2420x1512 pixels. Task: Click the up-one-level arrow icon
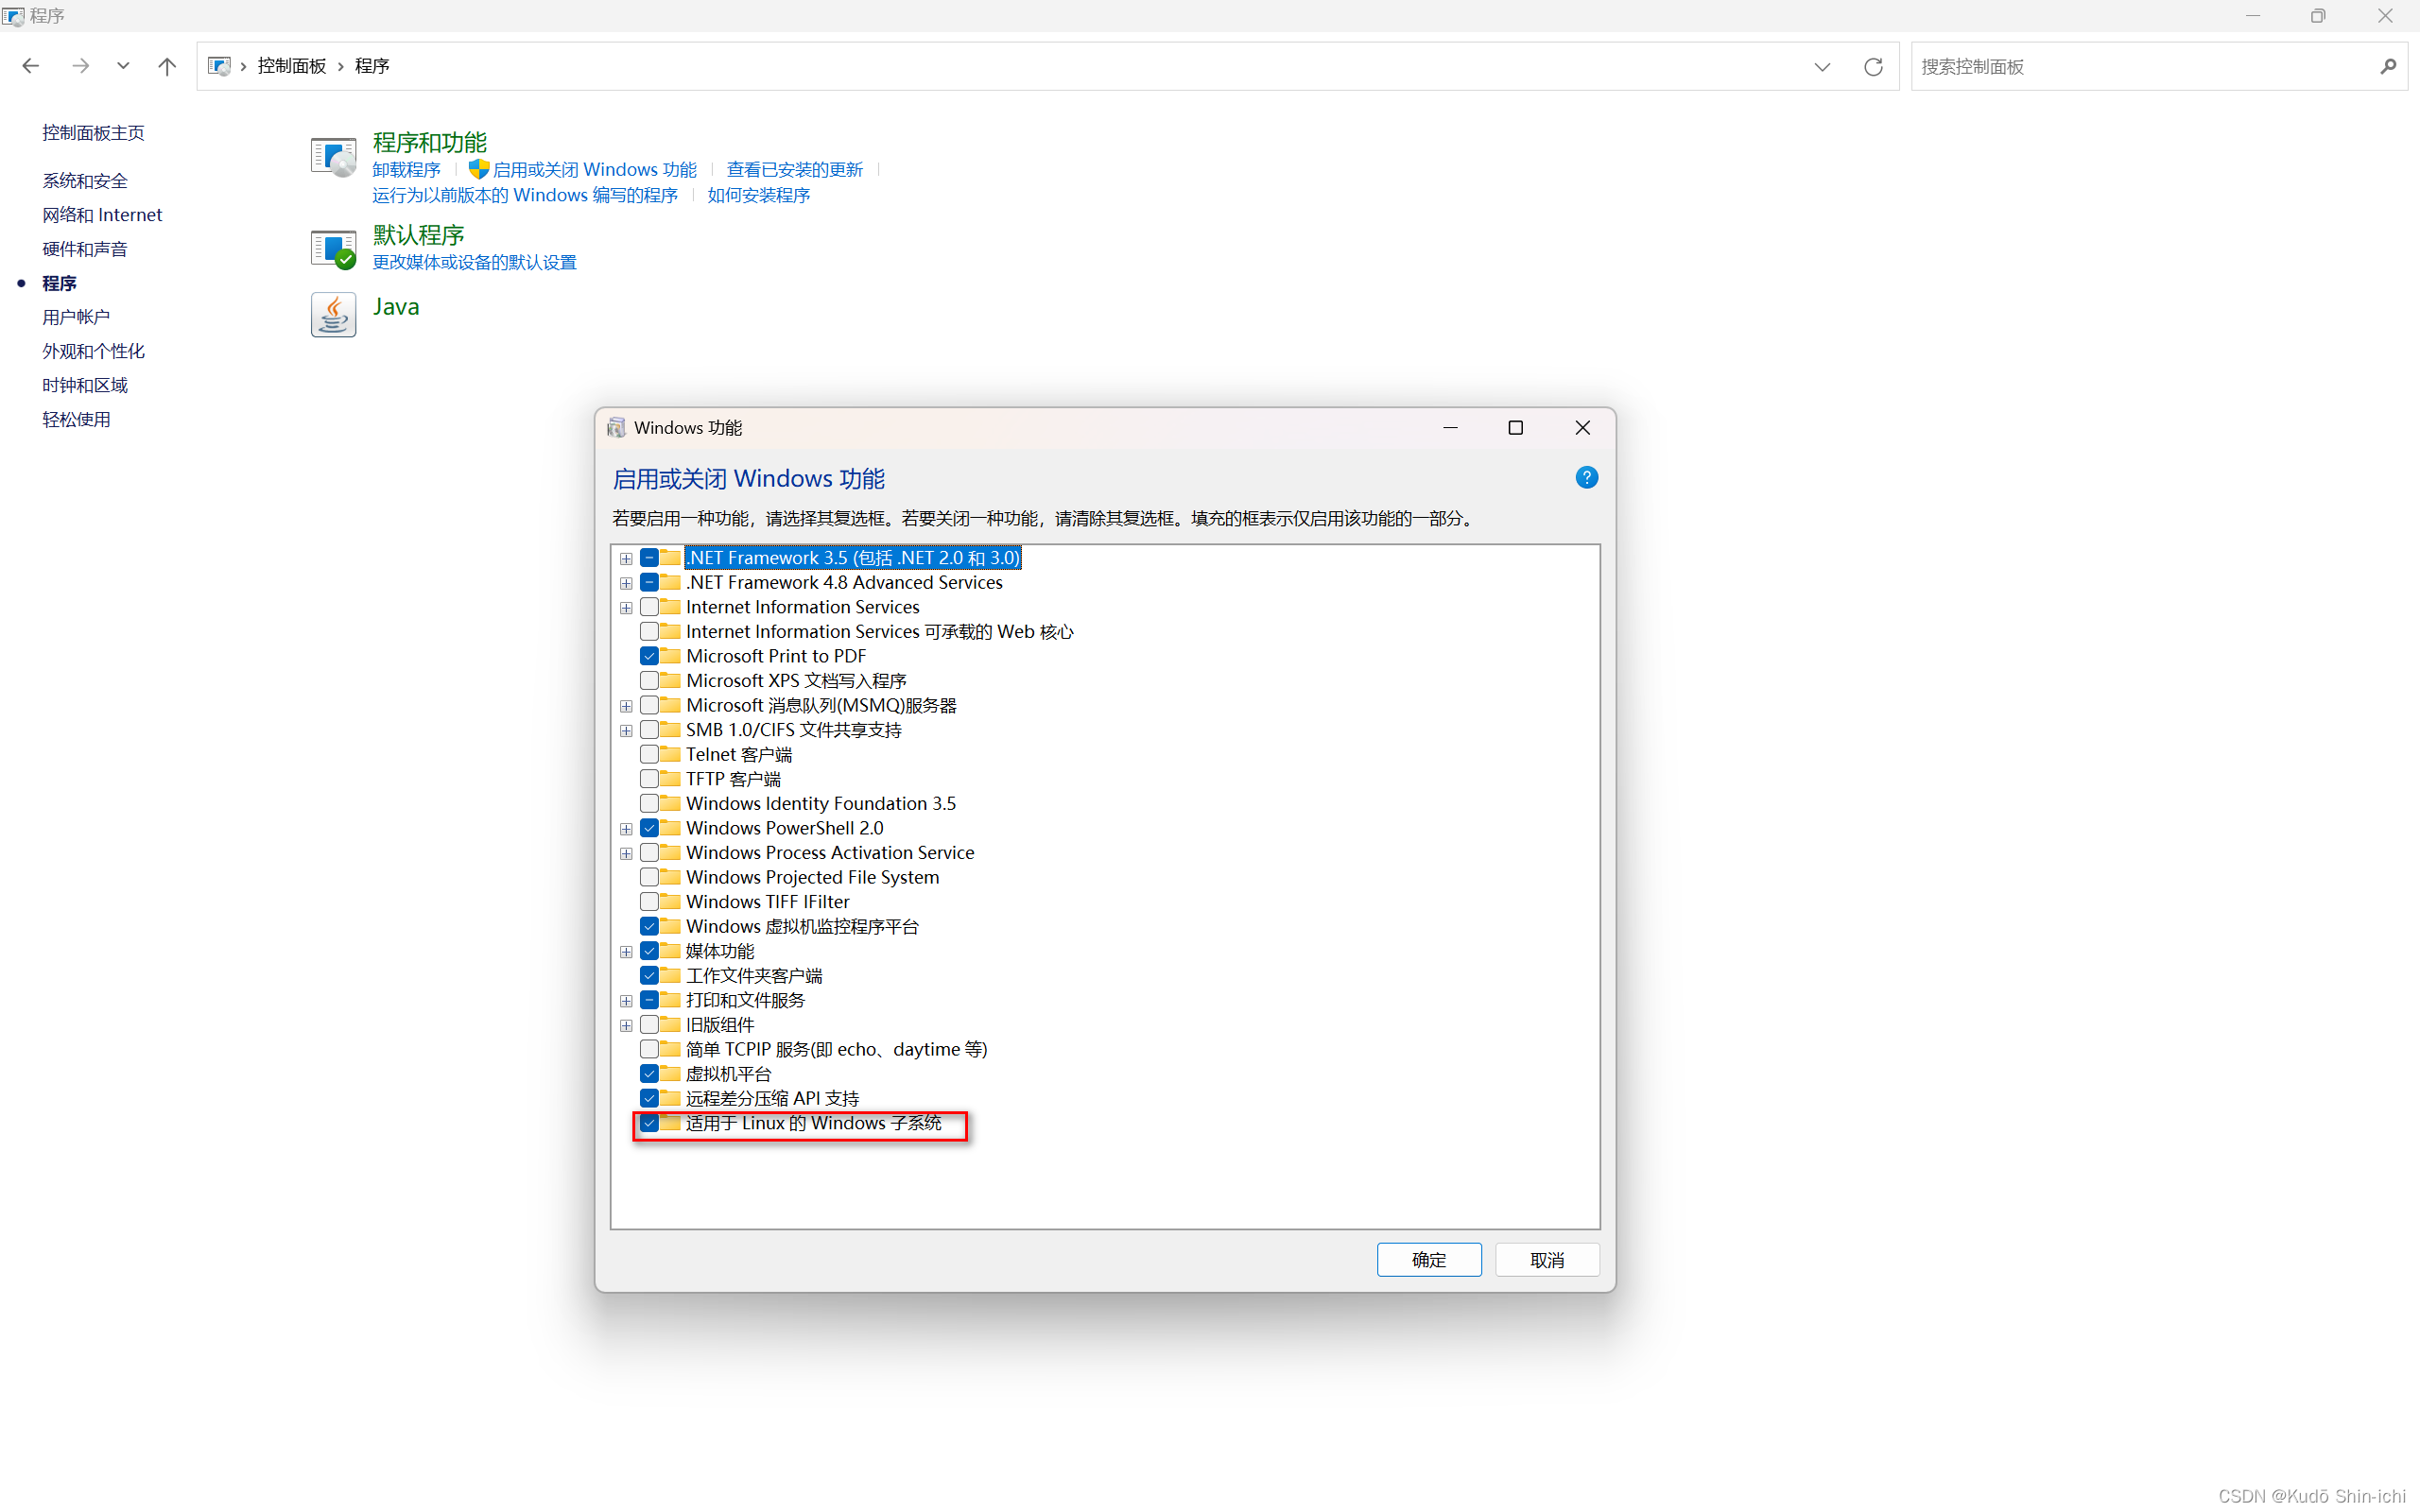(167, 66)
